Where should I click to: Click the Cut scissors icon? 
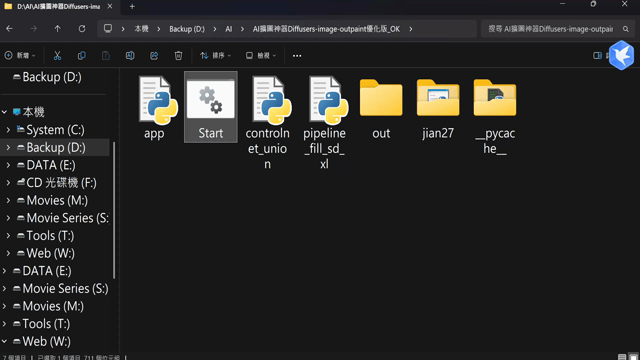(57, 56)
